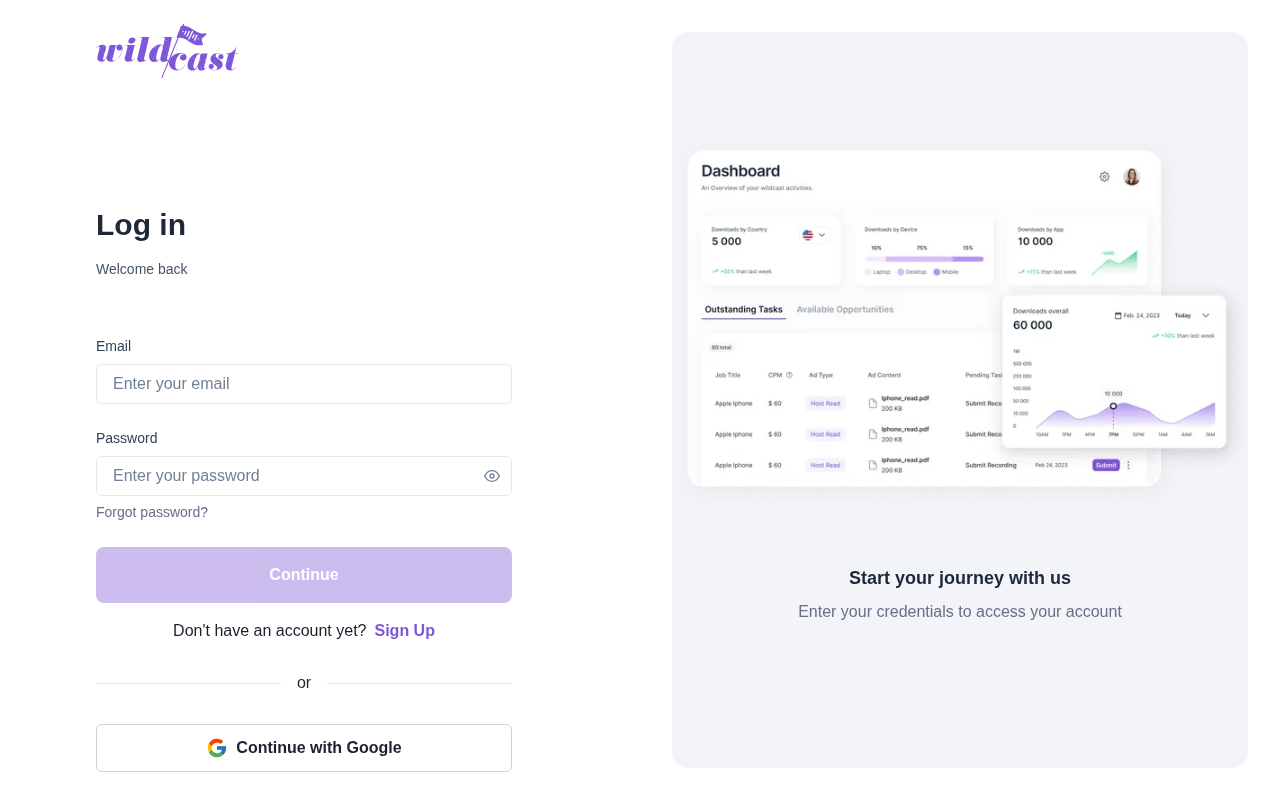
Task: Switch to Available Opportunities tab
Action: (x=845, y=310)
